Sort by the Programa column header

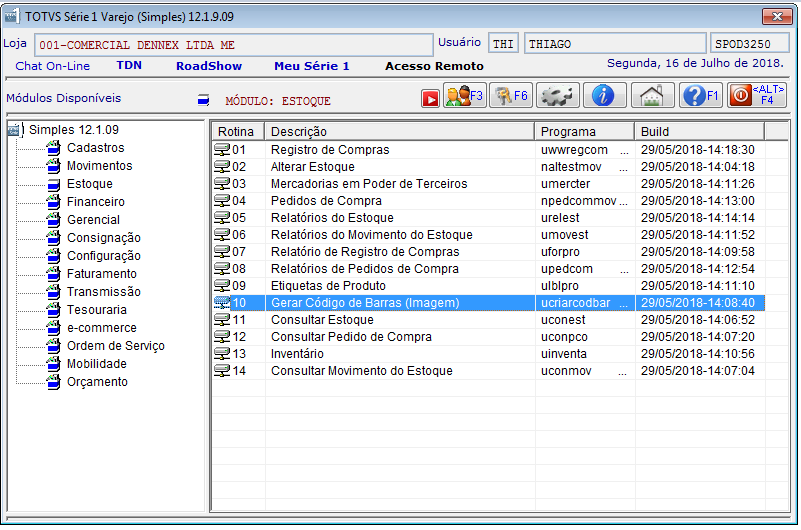click(584, 131)
